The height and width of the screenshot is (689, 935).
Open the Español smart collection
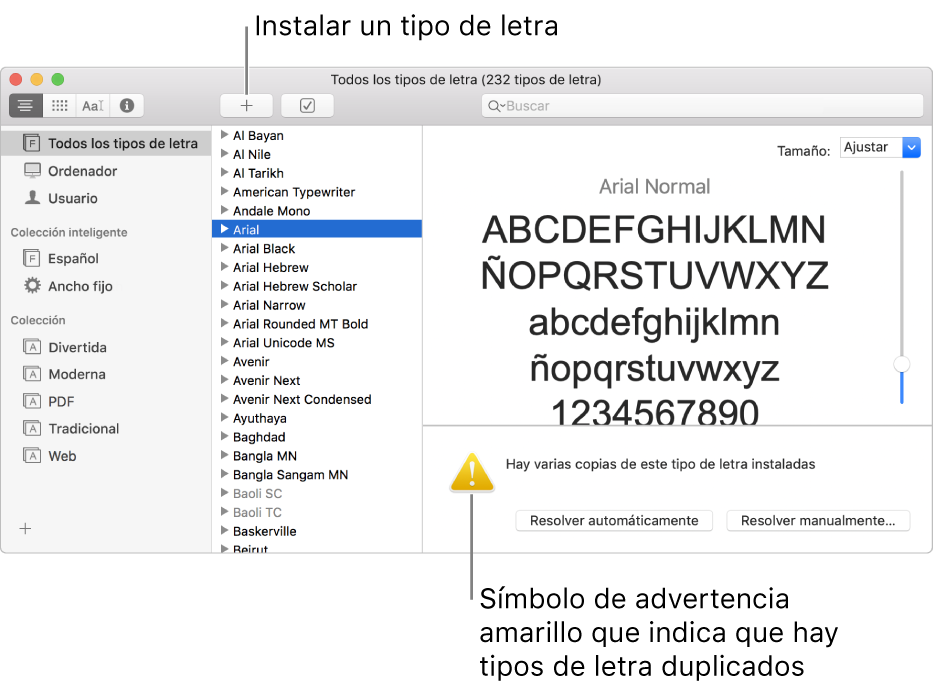pos(106,258)
